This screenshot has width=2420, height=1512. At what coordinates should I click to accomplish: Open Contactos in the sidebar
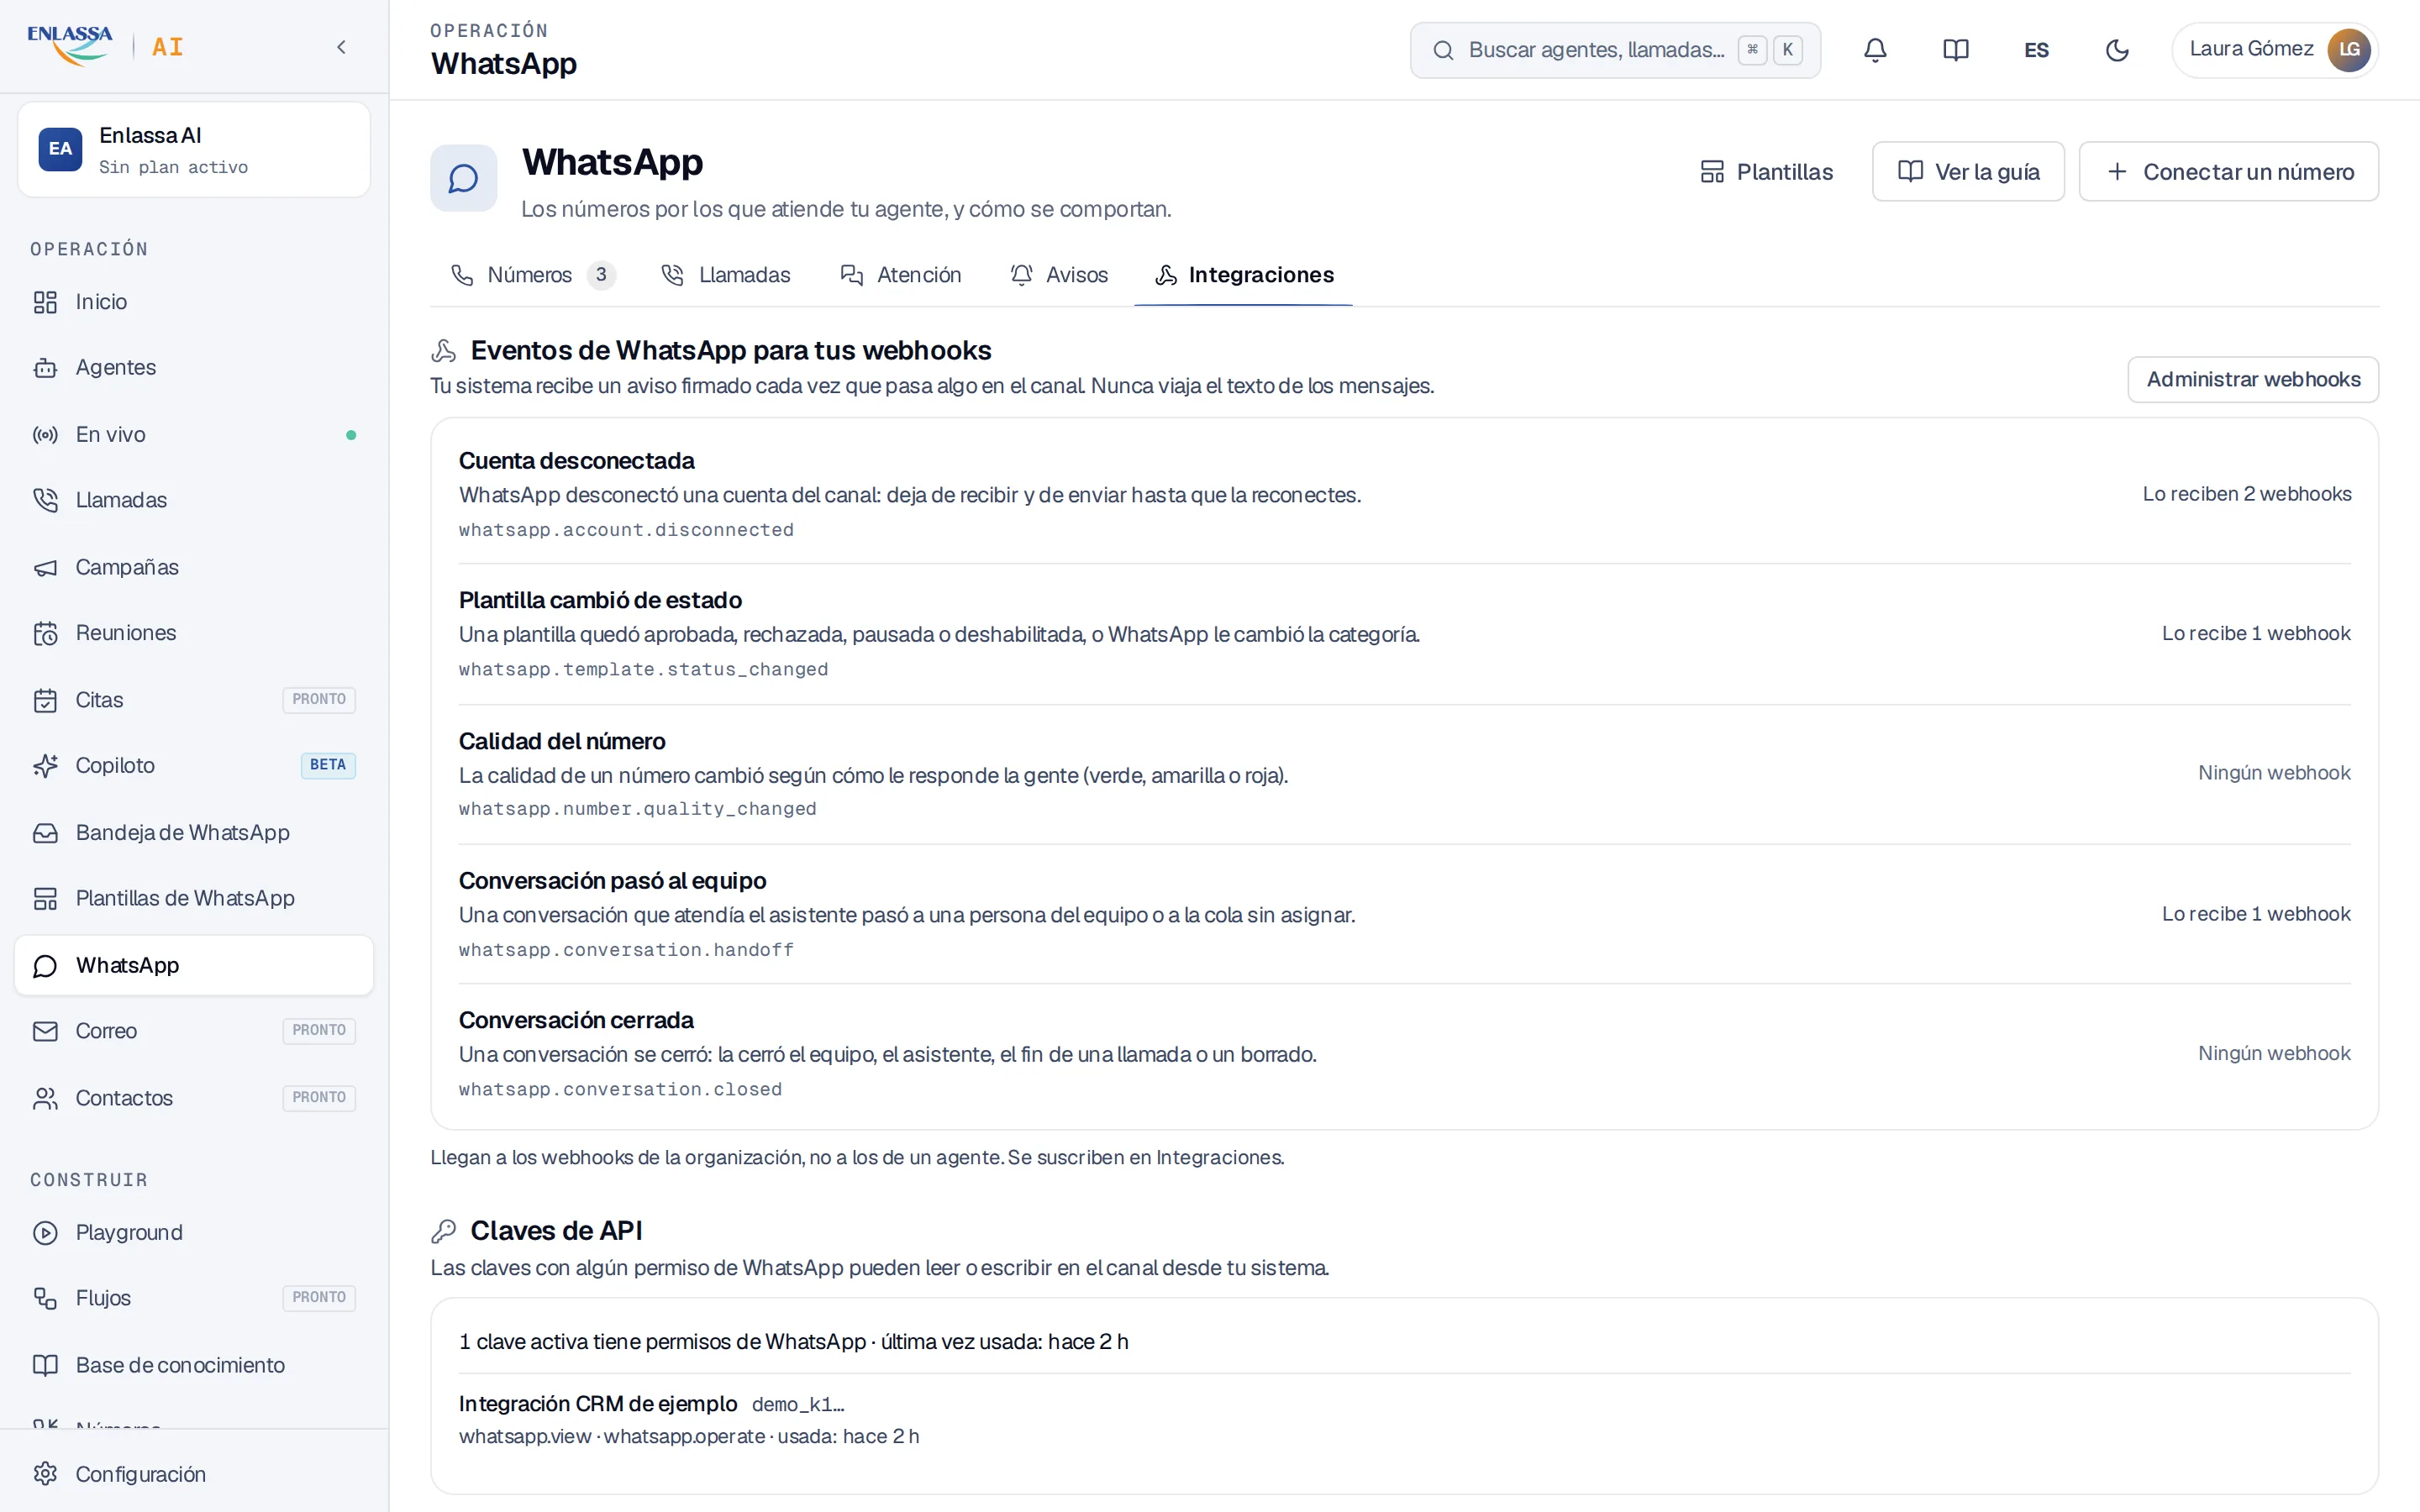pos(194,1098)
